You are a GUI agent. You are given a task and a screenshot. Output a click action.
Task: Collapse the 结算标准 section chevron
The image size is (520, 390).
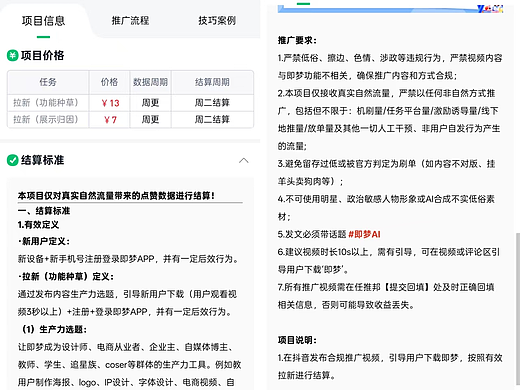coord(244,161)
